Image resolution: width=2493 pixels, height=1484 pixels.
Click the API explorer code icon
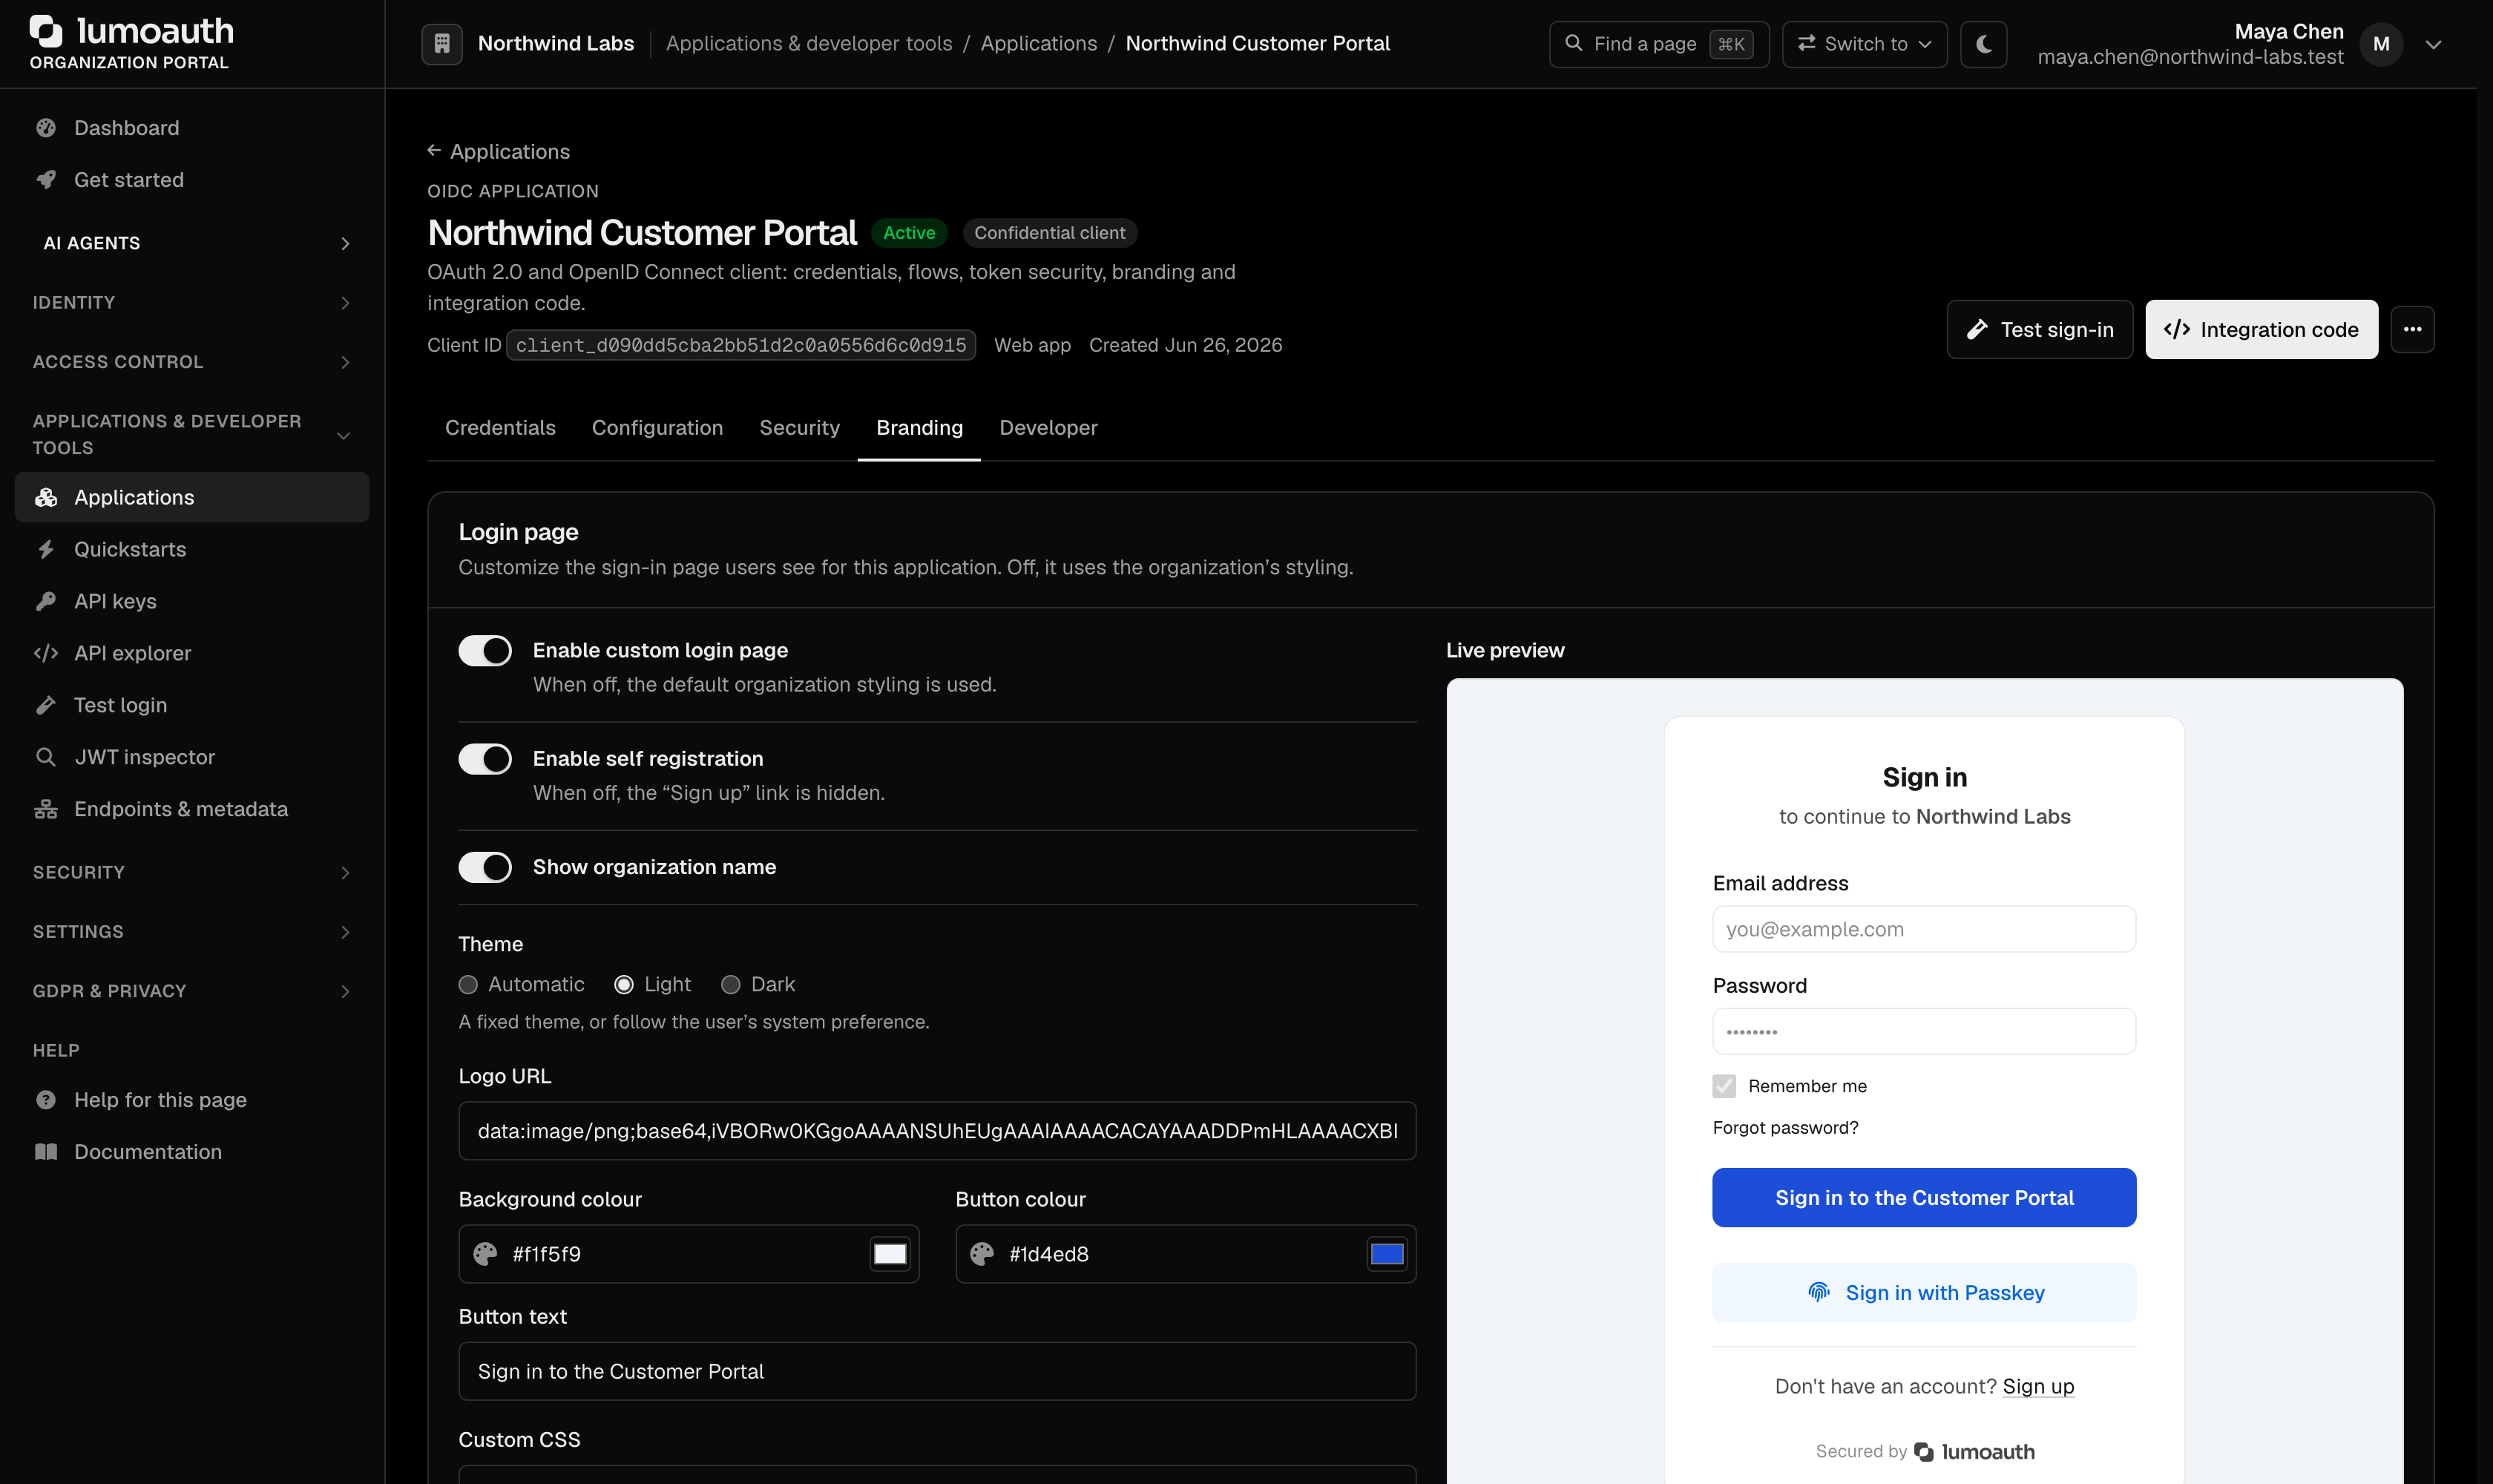click(x=46, y=653)
